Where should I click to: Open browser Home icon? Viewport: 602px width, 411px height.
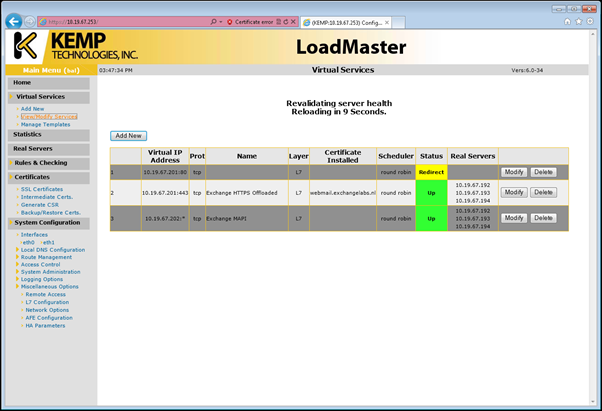point(568,20)
